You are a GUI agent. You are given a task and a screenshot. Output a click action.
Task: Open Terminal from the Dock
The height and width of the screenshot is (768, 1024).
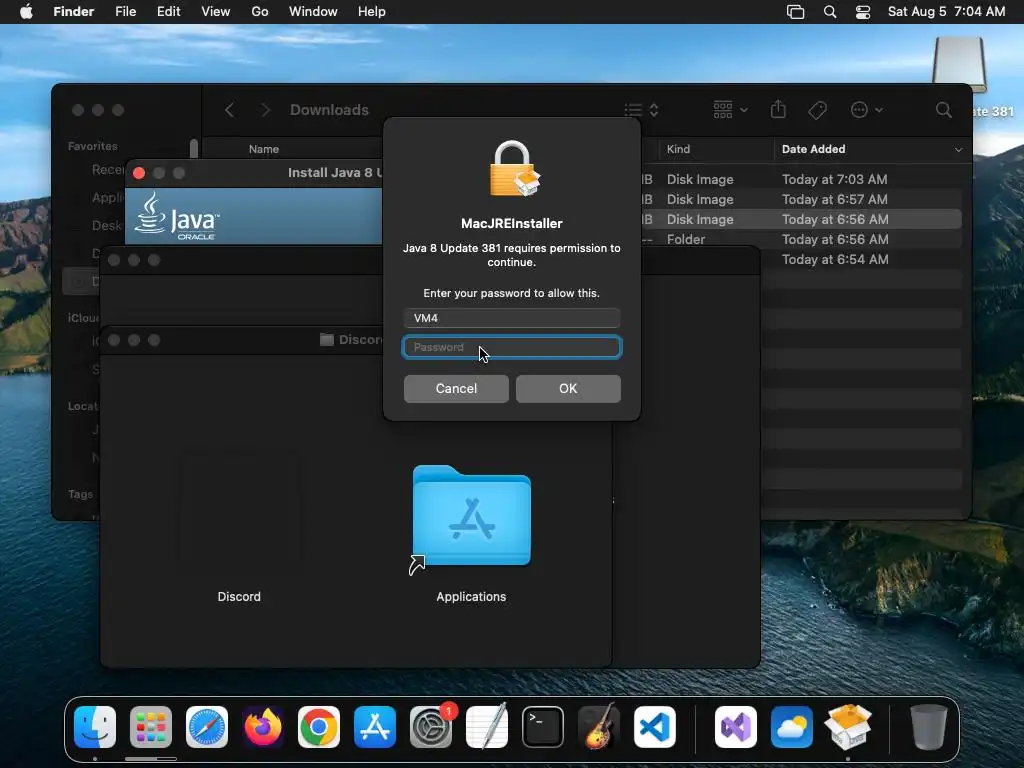point(543,727)
